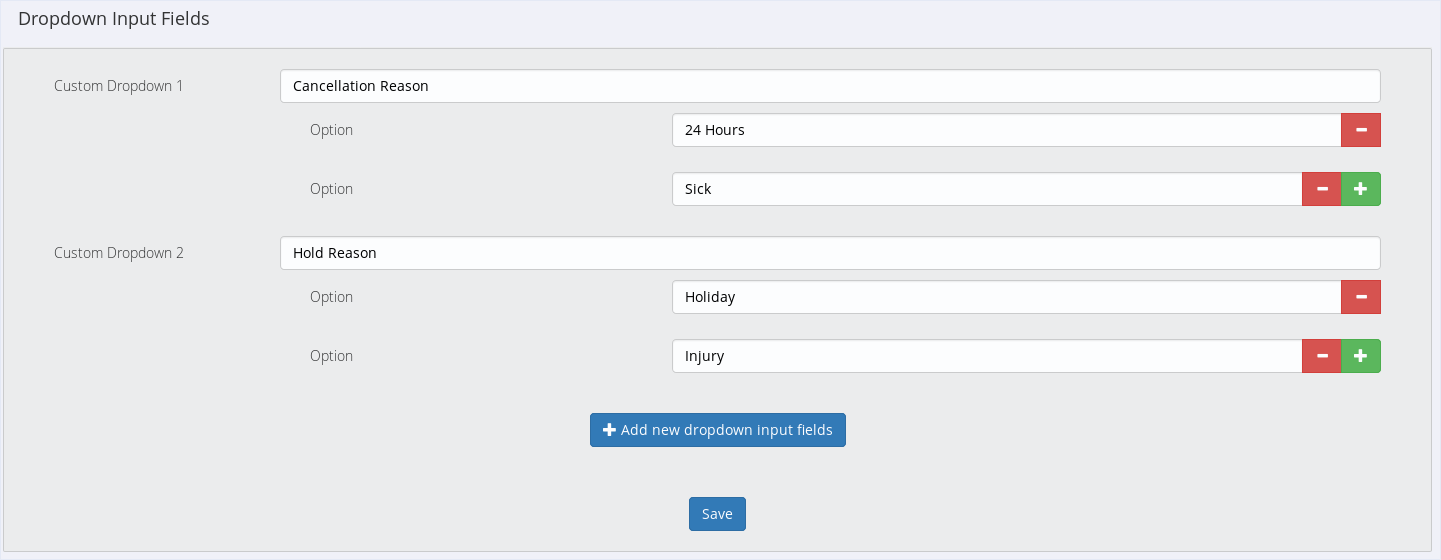This screenshot has width=1441, height=560.
Task: Save the dropdown input fields
Action: (717, 514)
